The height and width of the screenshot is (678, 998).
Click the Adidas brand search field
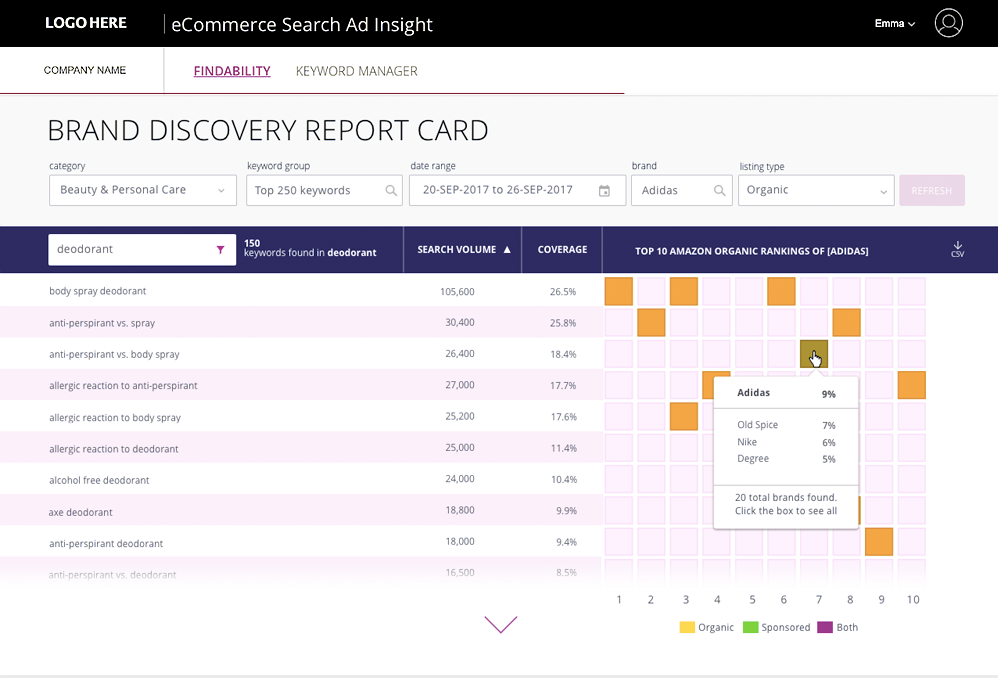(x=681, y=190)
